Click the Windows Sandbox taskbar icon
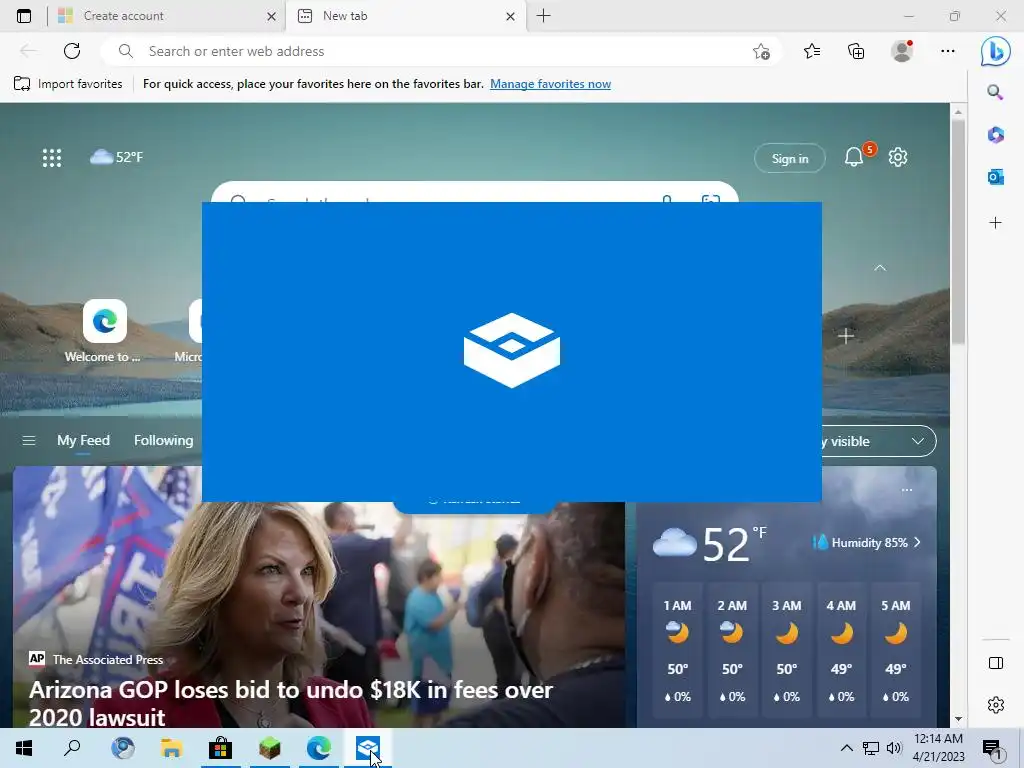Image resolution: width=1024 pixels, height=768 pixels. (368, 748)
